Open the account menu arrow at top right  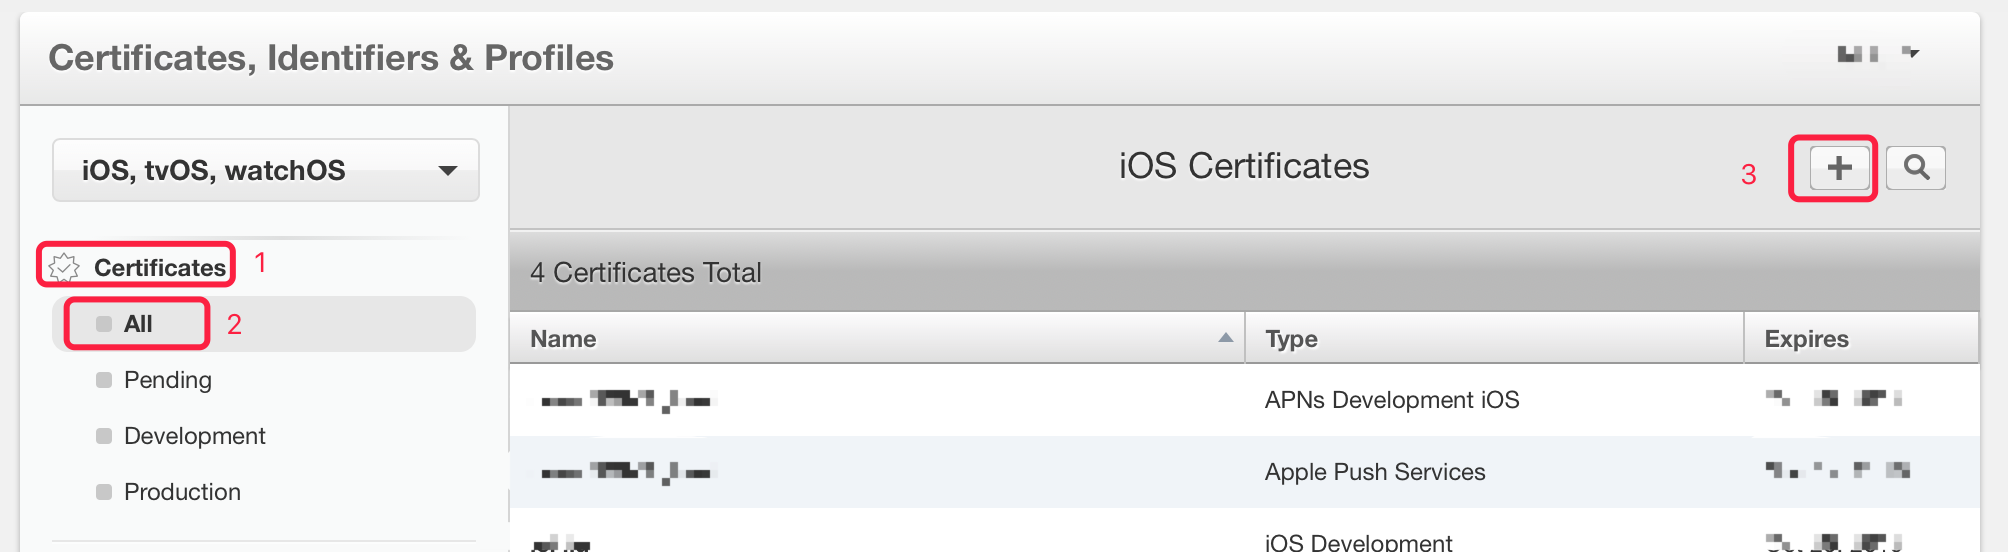[1910, 53]
